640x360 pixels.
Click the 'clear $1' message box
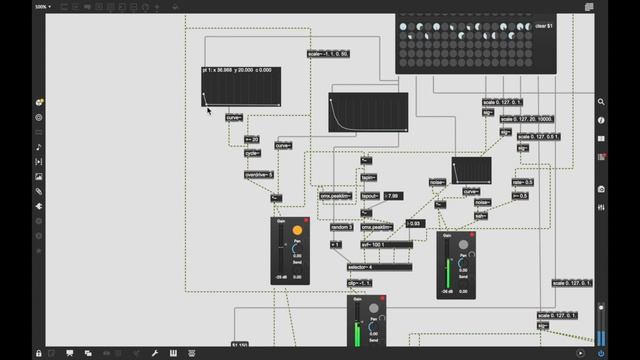544,26
